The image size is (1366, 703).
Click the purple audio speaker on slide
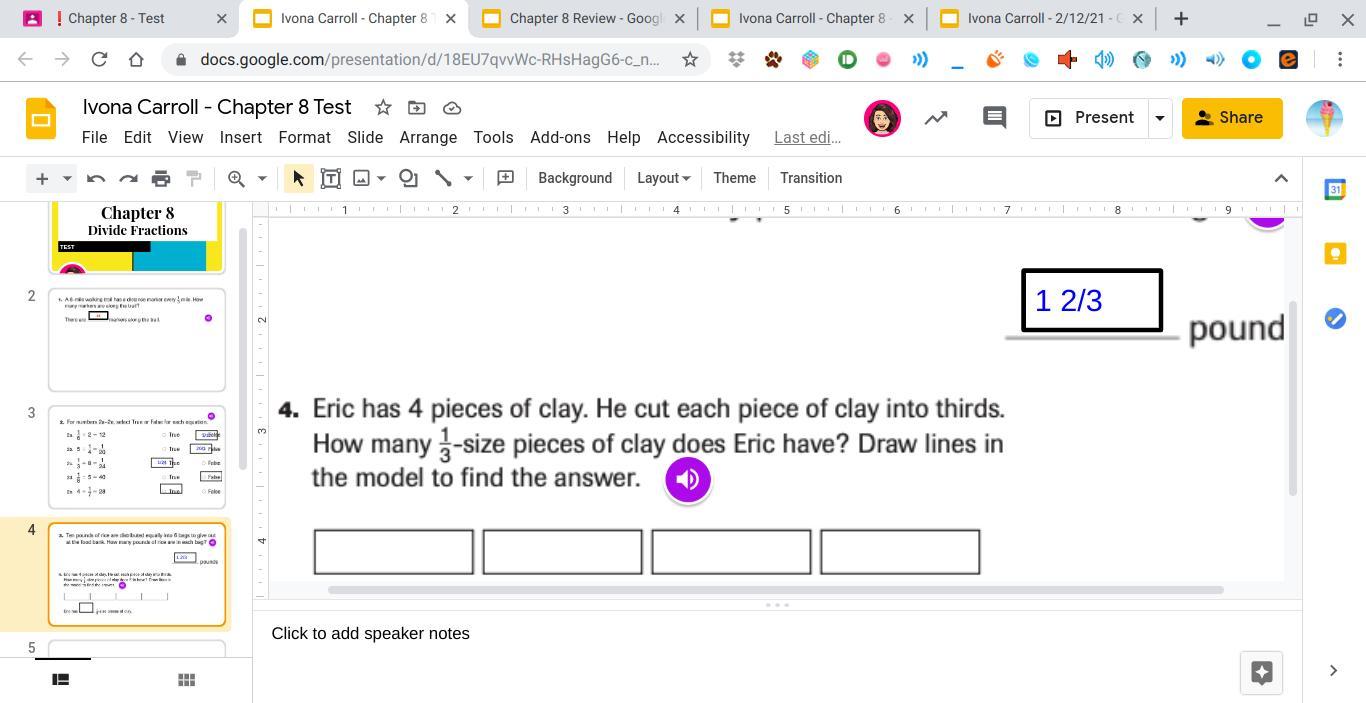pyautogui.click(x=688, y=479)
